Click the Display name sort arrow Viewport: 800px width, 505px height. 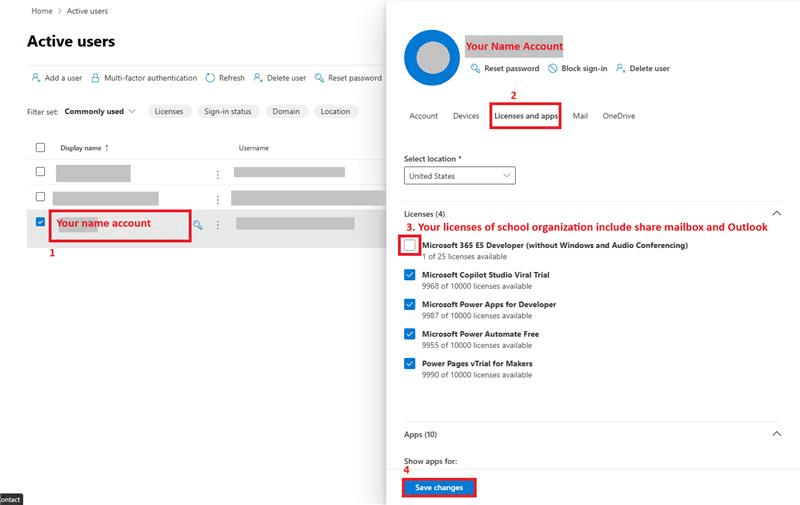coord(107,148)
